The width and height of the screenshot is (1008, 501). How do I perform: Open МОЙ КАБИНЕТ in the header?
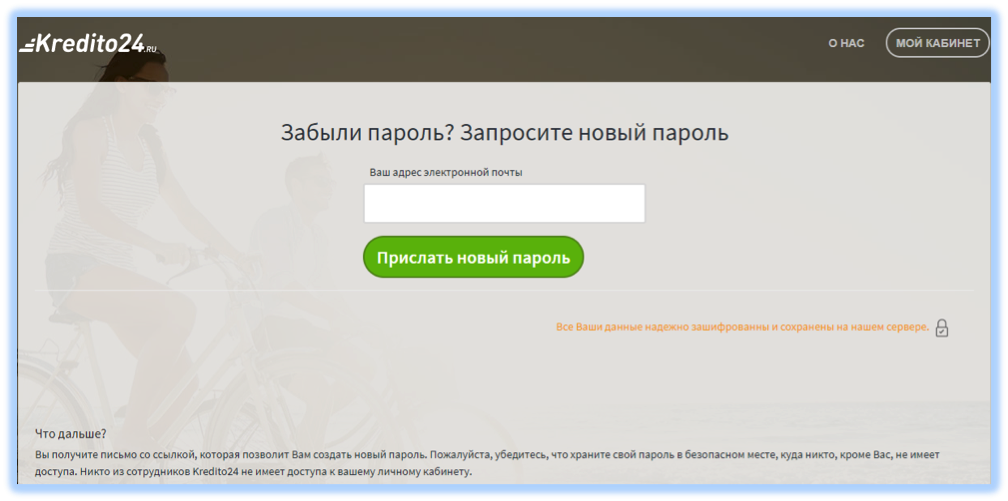click(x=937, y=44)
